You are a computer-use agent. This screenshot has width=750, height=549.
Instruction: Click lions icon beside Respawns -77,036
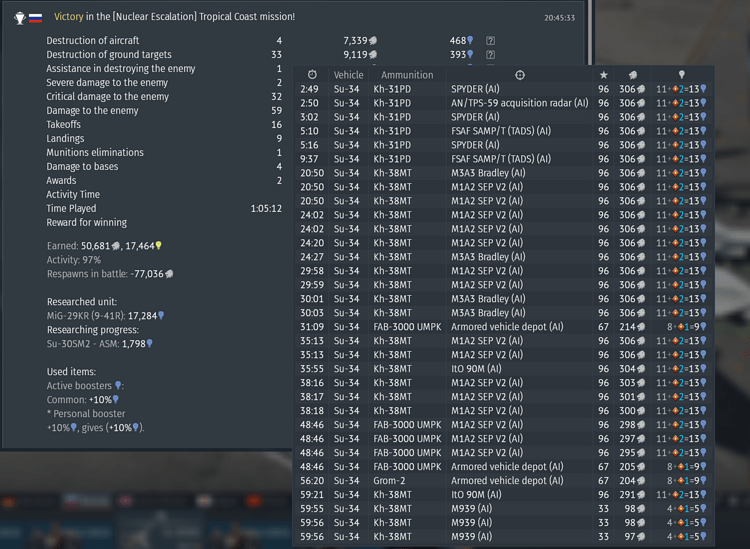point(169,274)
